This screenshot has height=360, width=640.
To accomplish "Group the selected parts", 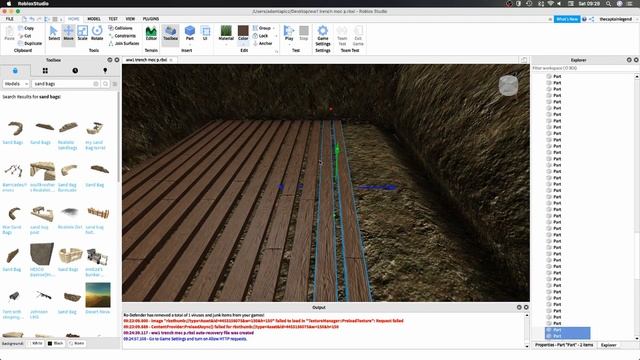I will (261, 28).
